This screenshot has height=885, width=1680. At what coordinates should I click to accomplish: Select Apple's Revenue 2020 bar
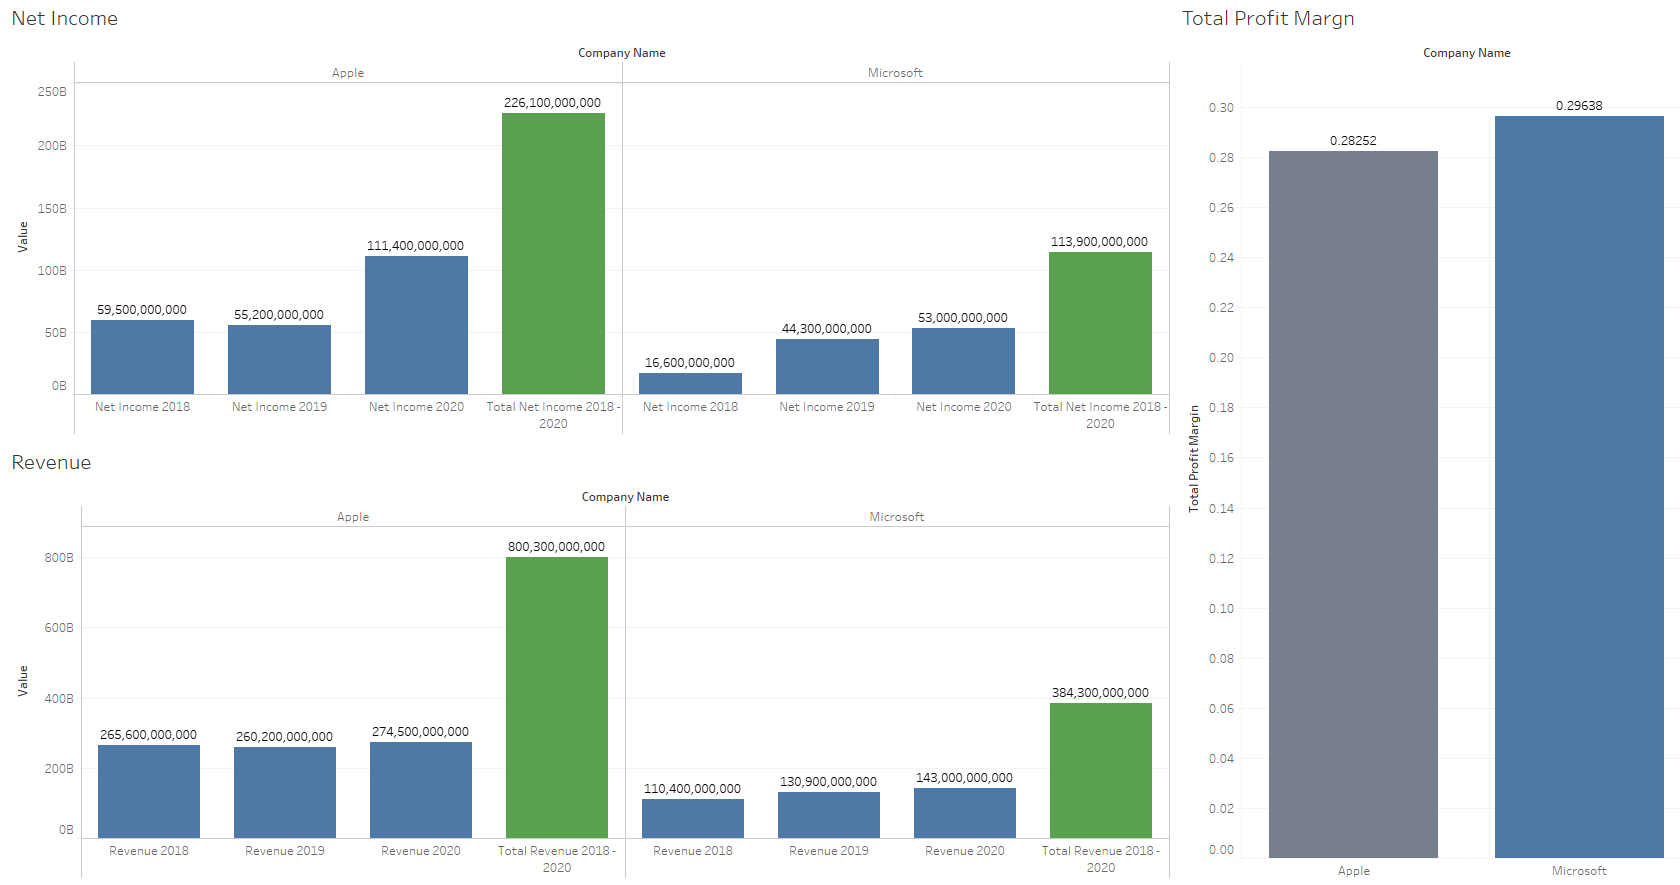tap(421, 790)
